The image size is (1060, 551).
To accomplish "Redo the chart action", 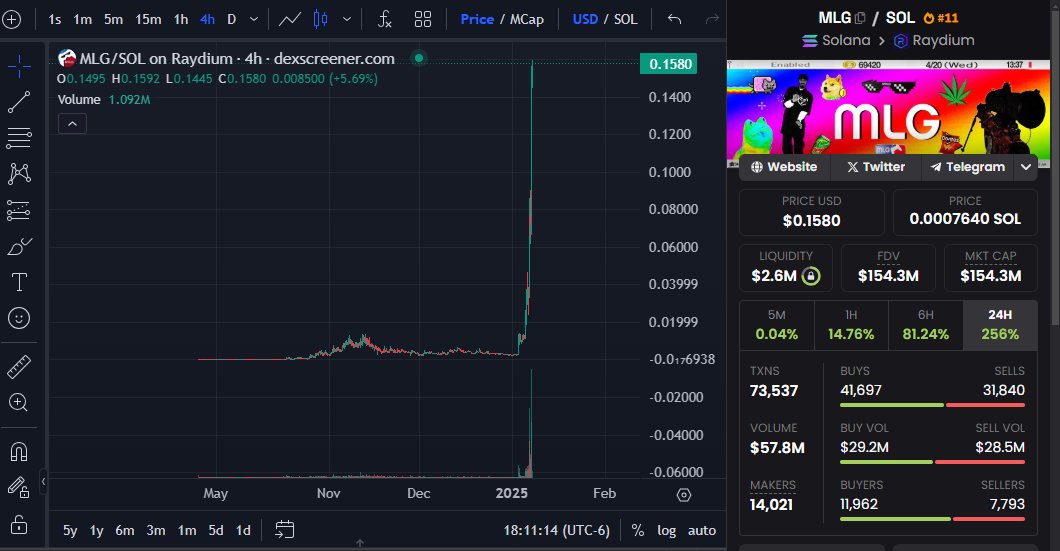I will 712,20.
